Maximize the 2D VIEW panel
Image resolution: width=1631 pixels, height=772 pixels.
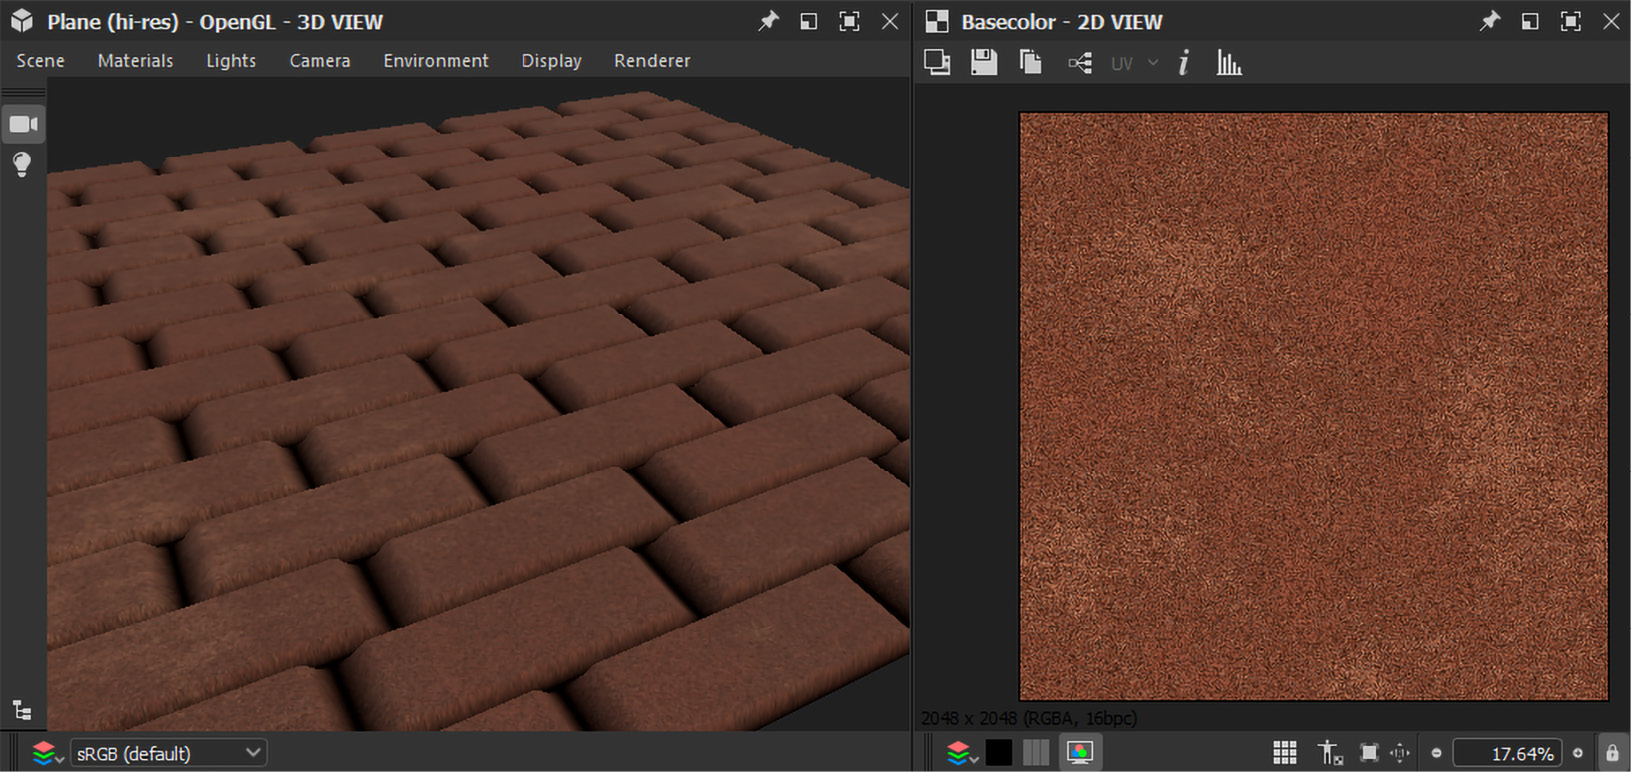coord(1571,21)
